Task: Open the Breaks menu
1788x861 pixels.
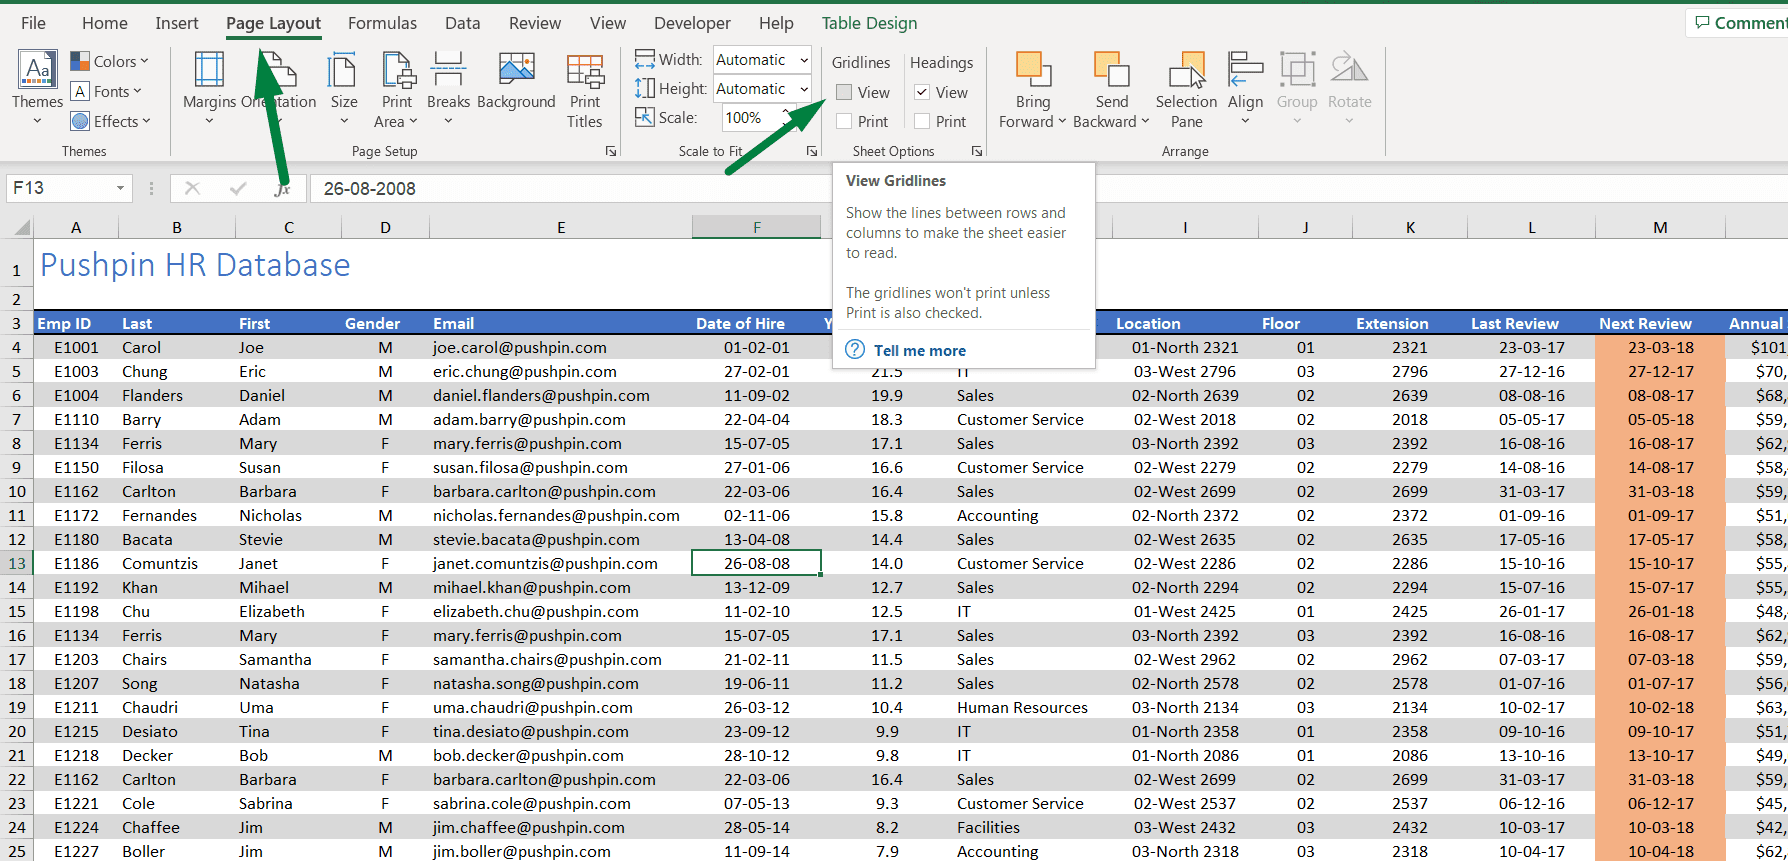Action: coord(448,88)
